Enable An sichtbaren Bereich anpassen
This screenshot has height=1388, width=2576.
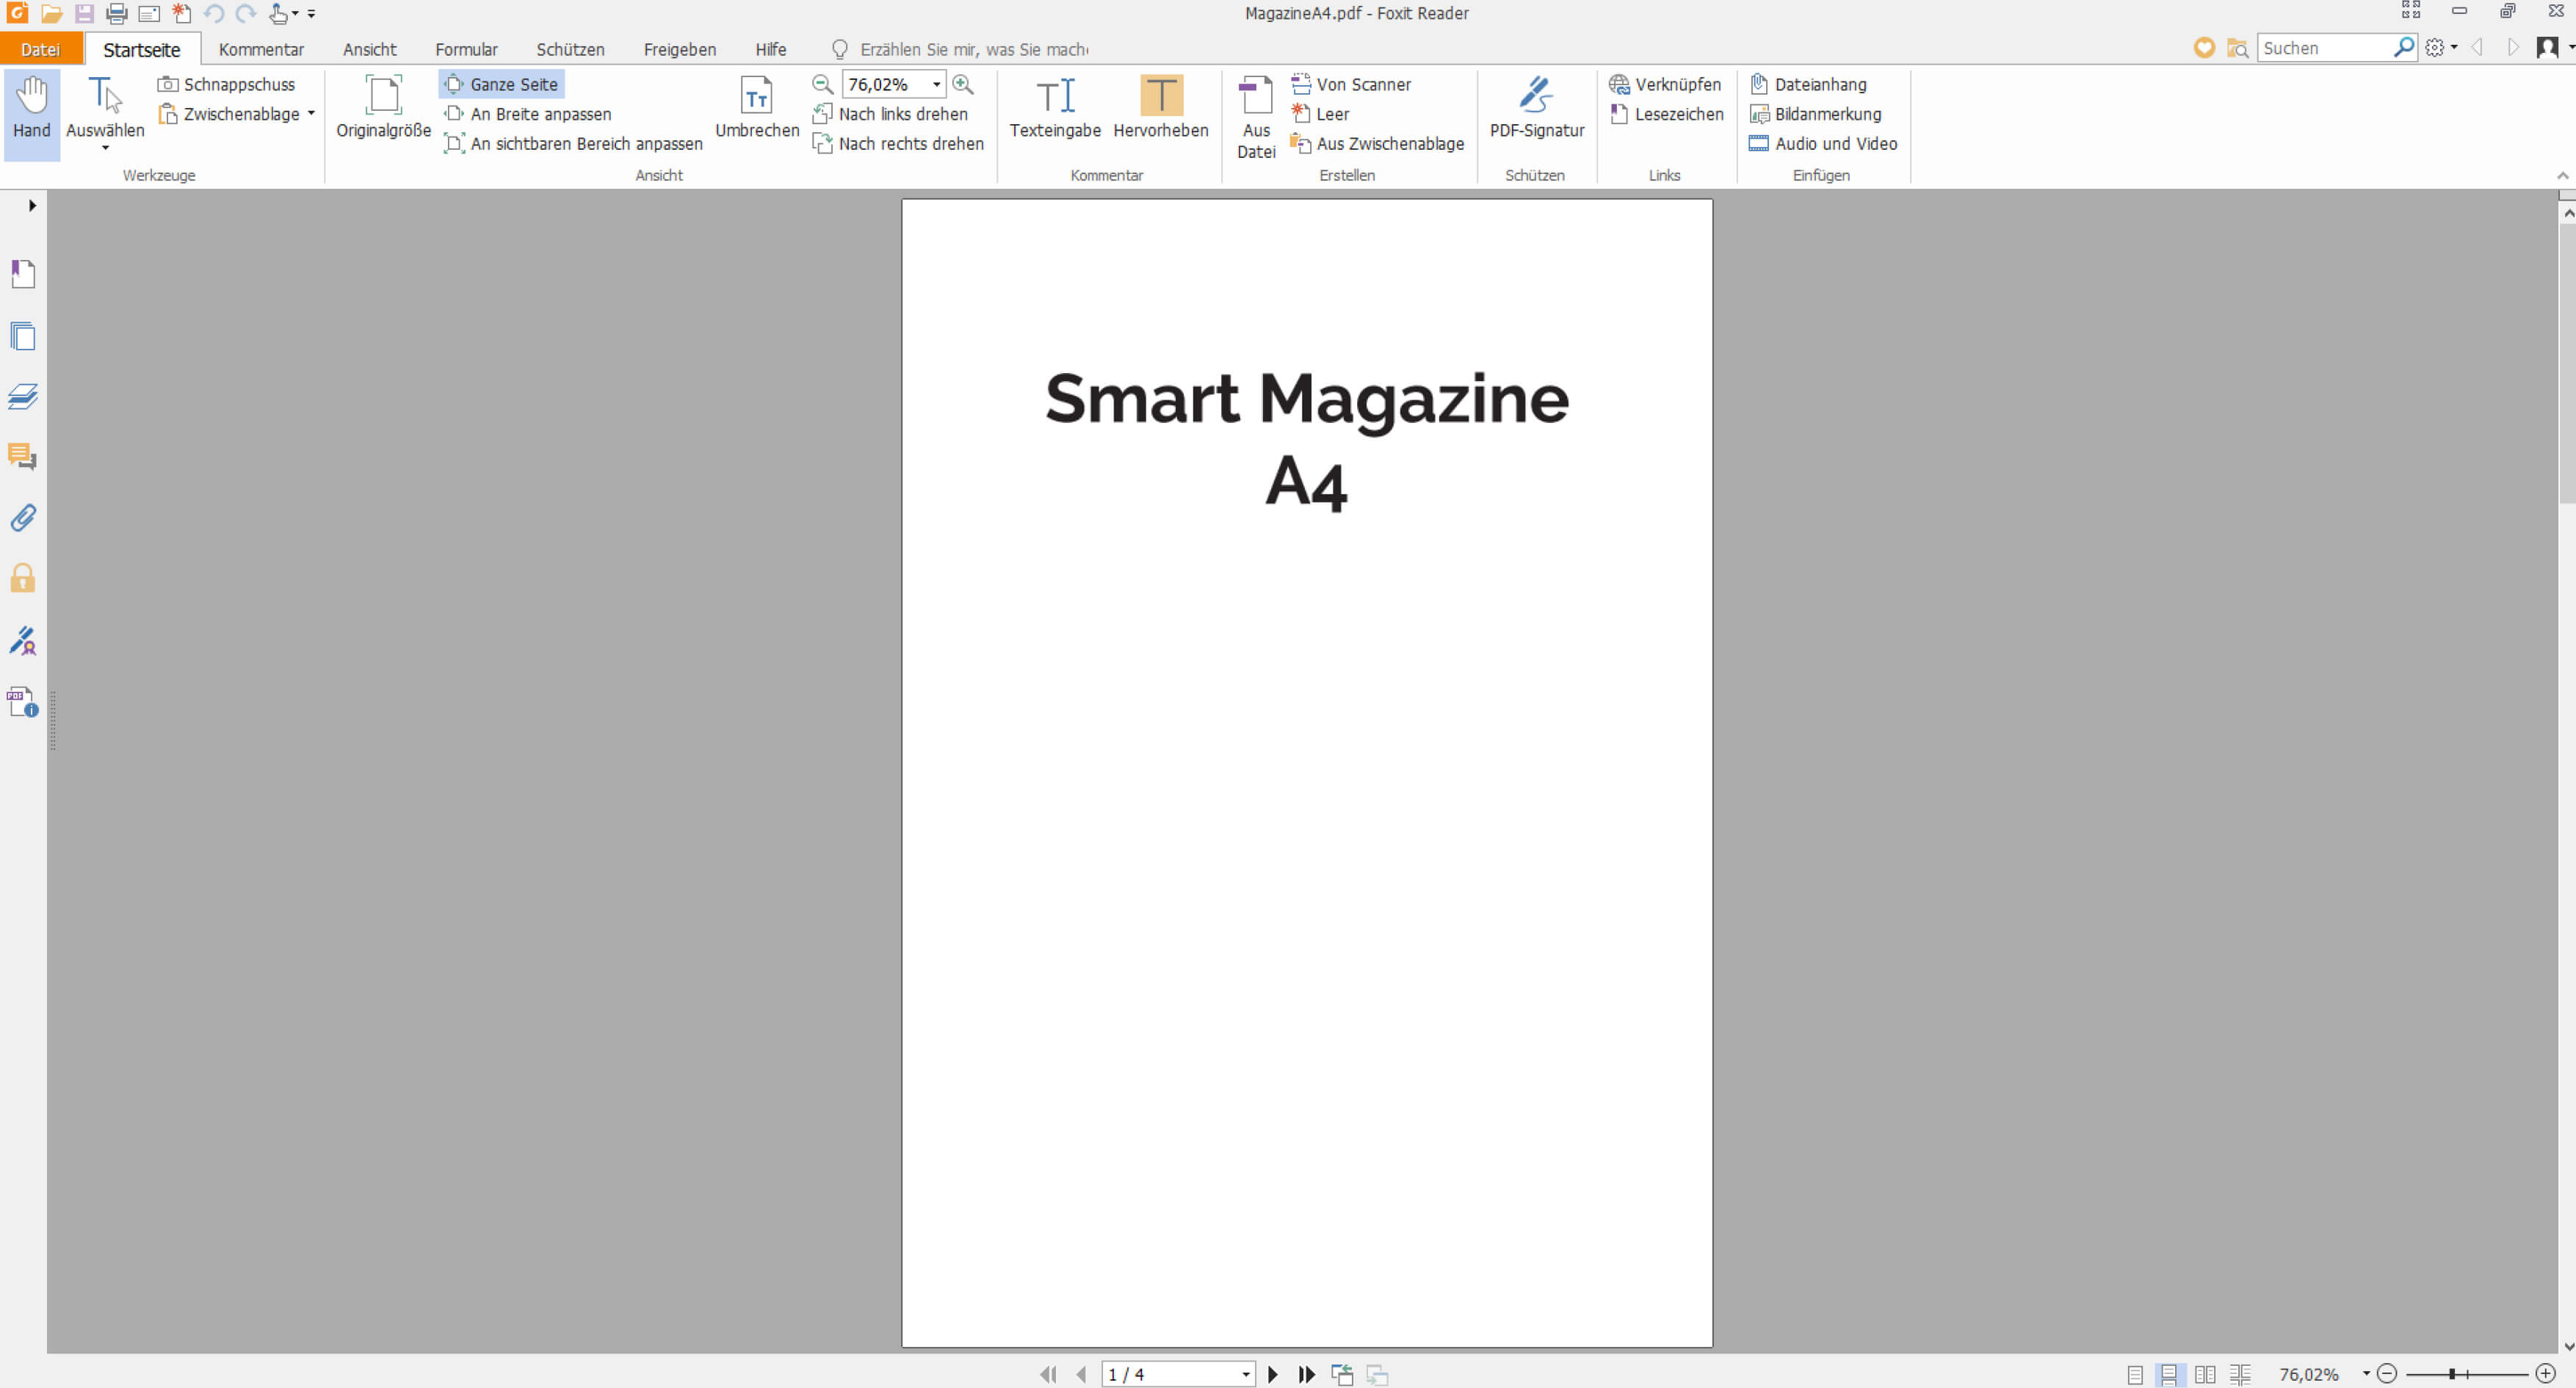pyautogui.click(x=574, y=144)
